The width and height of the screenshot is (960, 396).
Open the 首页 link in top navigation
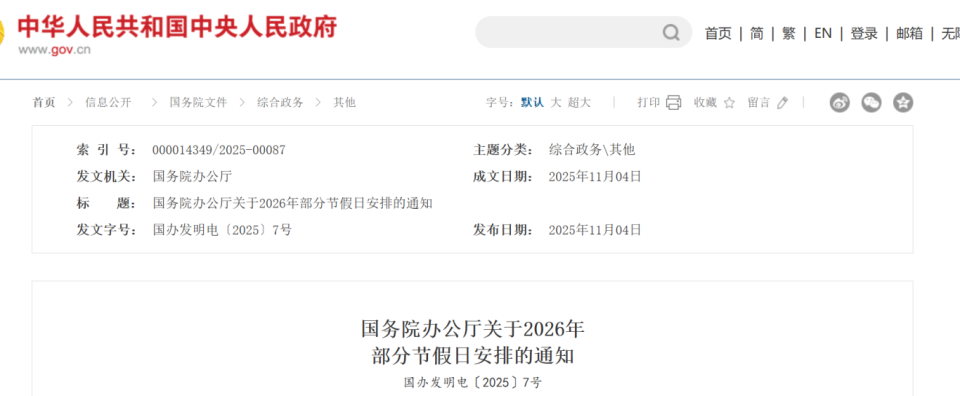tap(718, 34)
